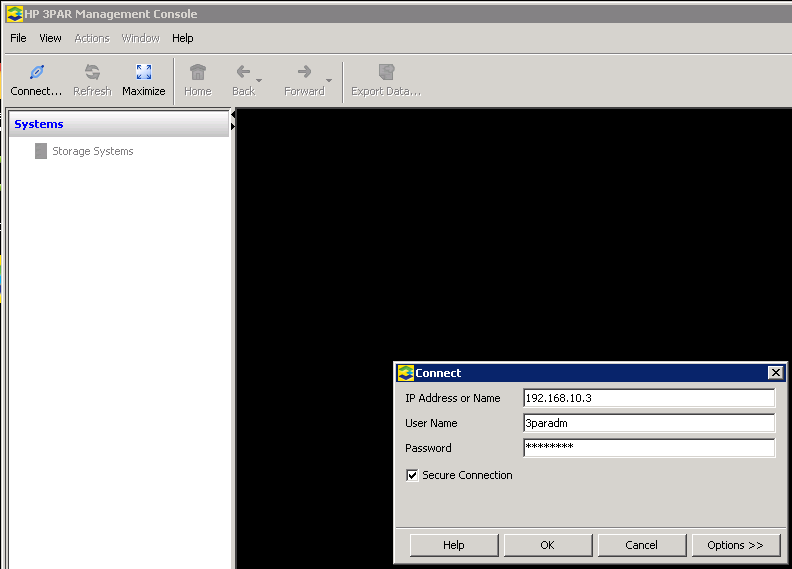The height and width of the screenshot is (569, 792).
Task: Click the Help button in Connect dialog
Action: (454, 545)
